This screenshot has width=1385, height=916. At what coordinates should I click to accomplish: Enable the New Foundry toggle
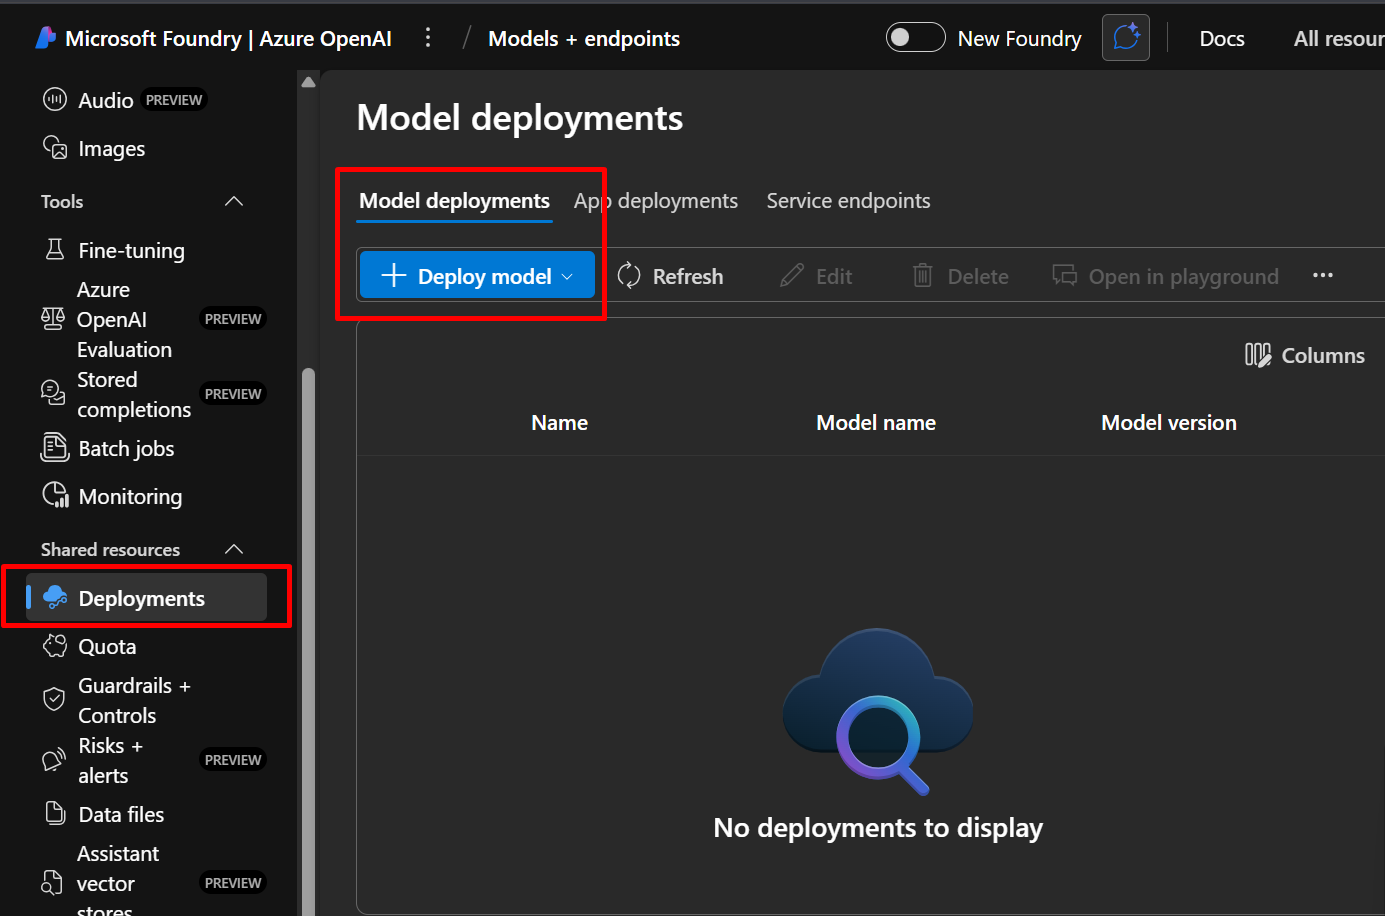[x=915, y=38]
